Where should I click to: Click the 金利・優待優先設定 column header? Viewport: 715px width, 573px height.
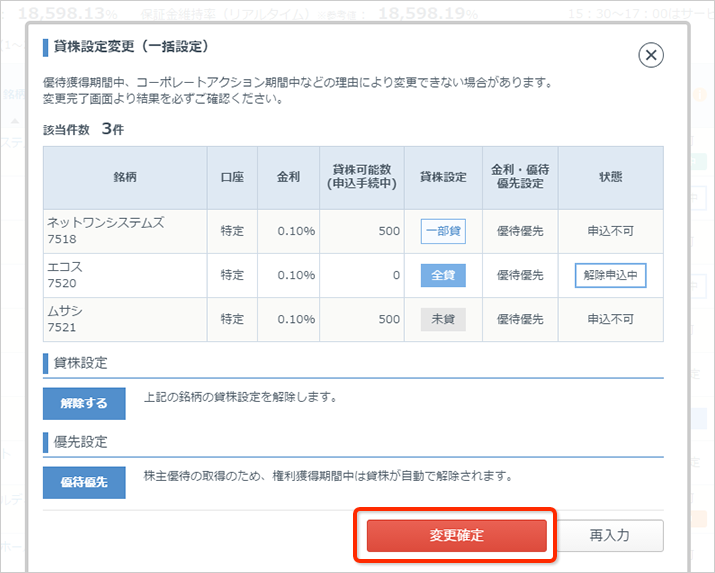coord(519,177)
